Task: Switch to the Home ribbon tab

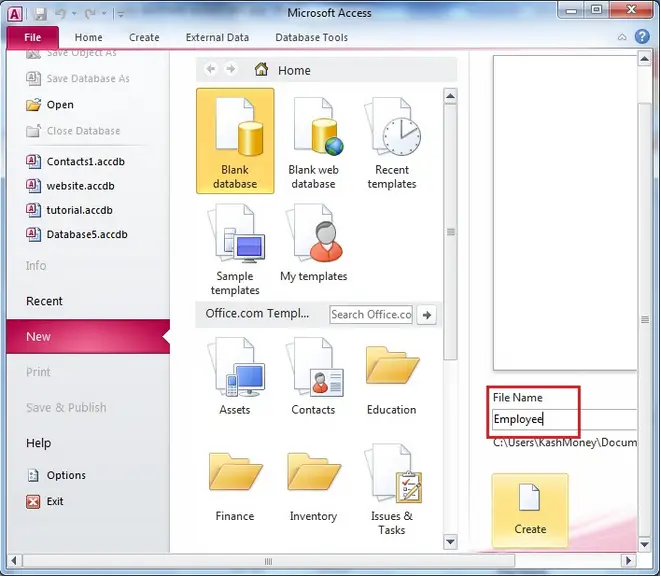Action: pyautogui.click(x=89, y=38)
